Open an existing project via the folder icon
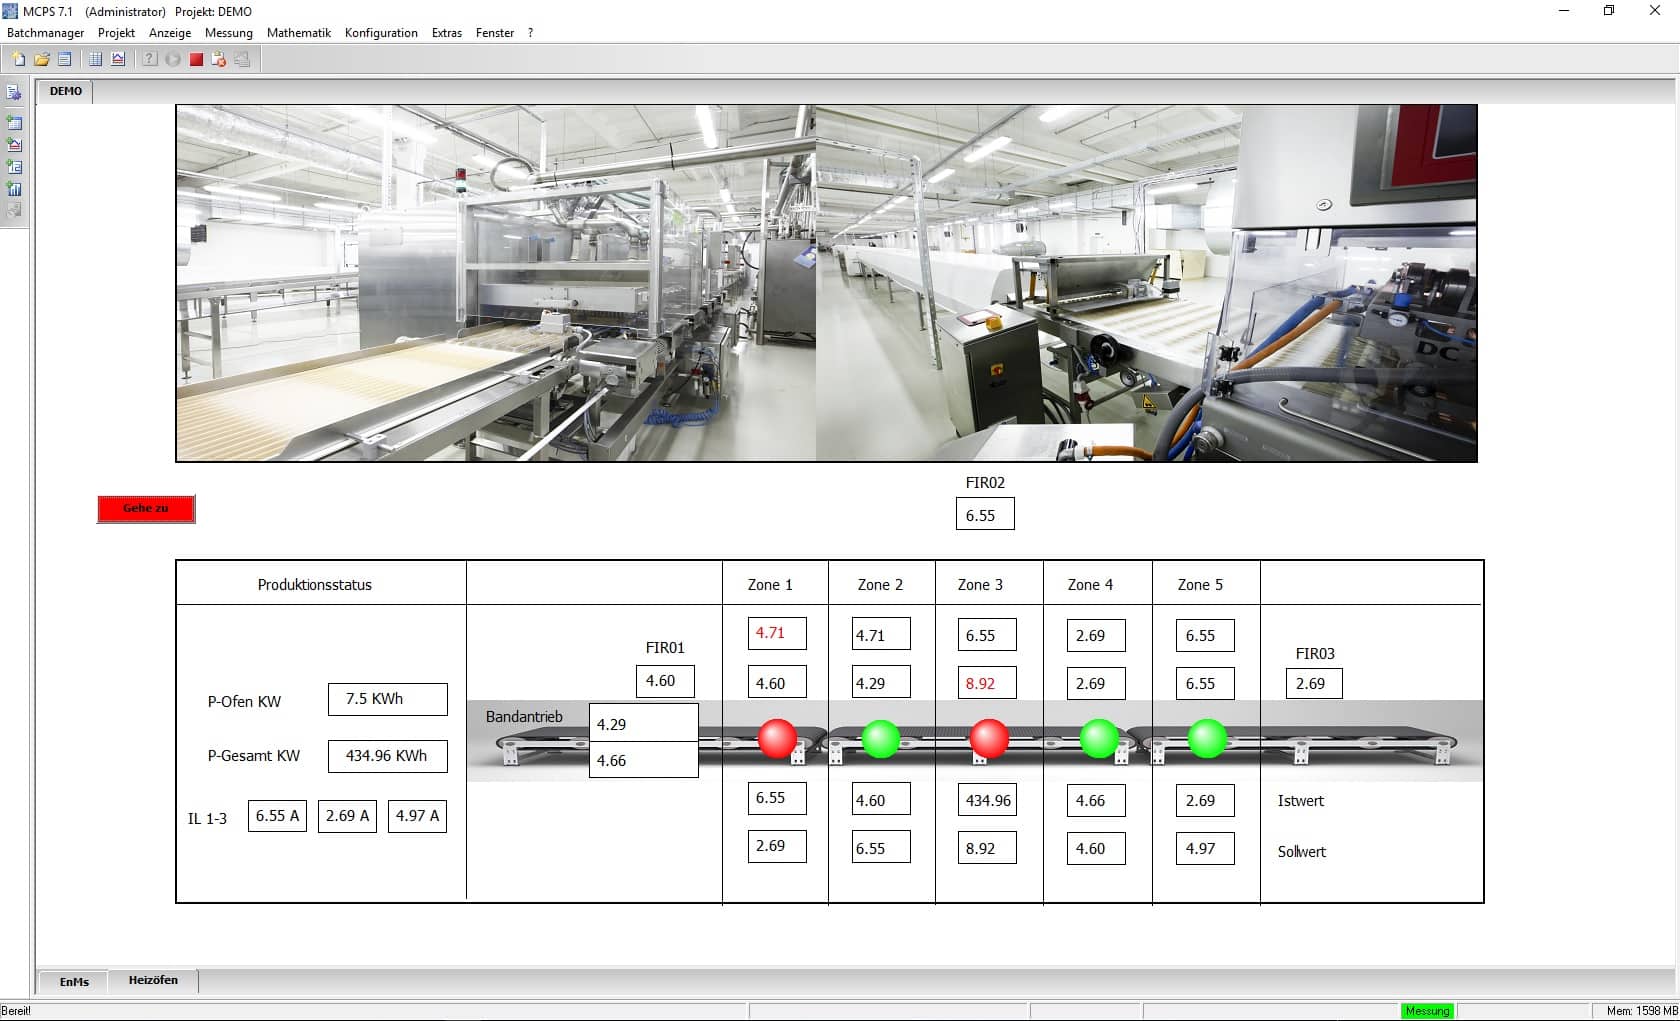Screen dimensions: 1680x1021 41,58
